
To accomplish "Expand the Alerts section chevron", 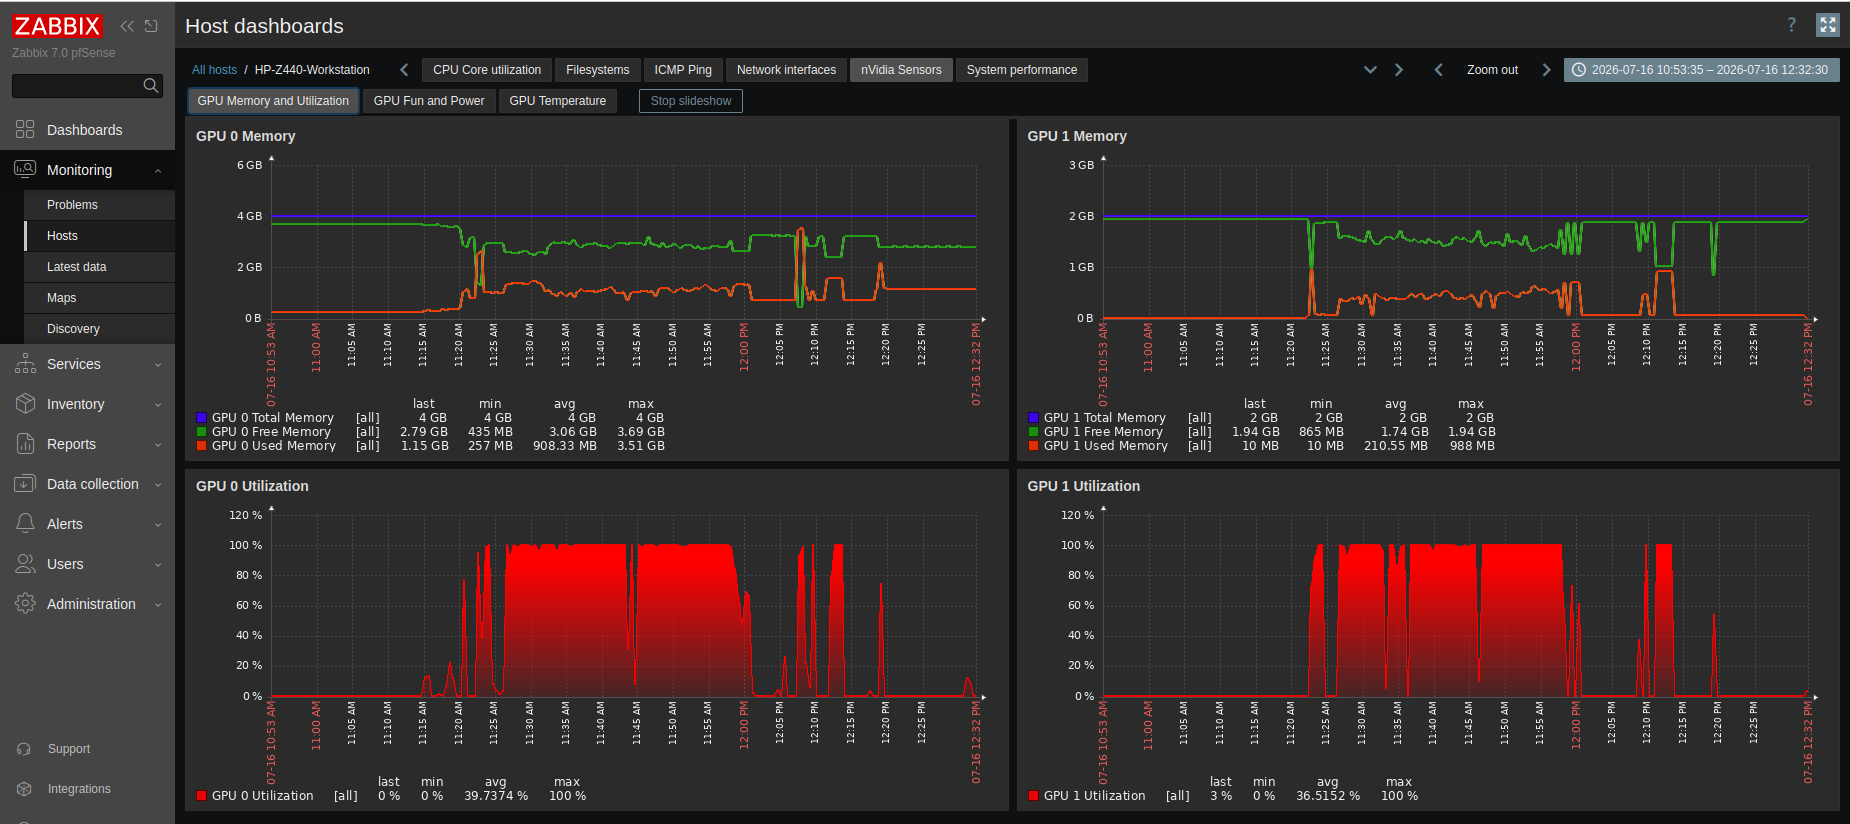I will coord(158,525).
